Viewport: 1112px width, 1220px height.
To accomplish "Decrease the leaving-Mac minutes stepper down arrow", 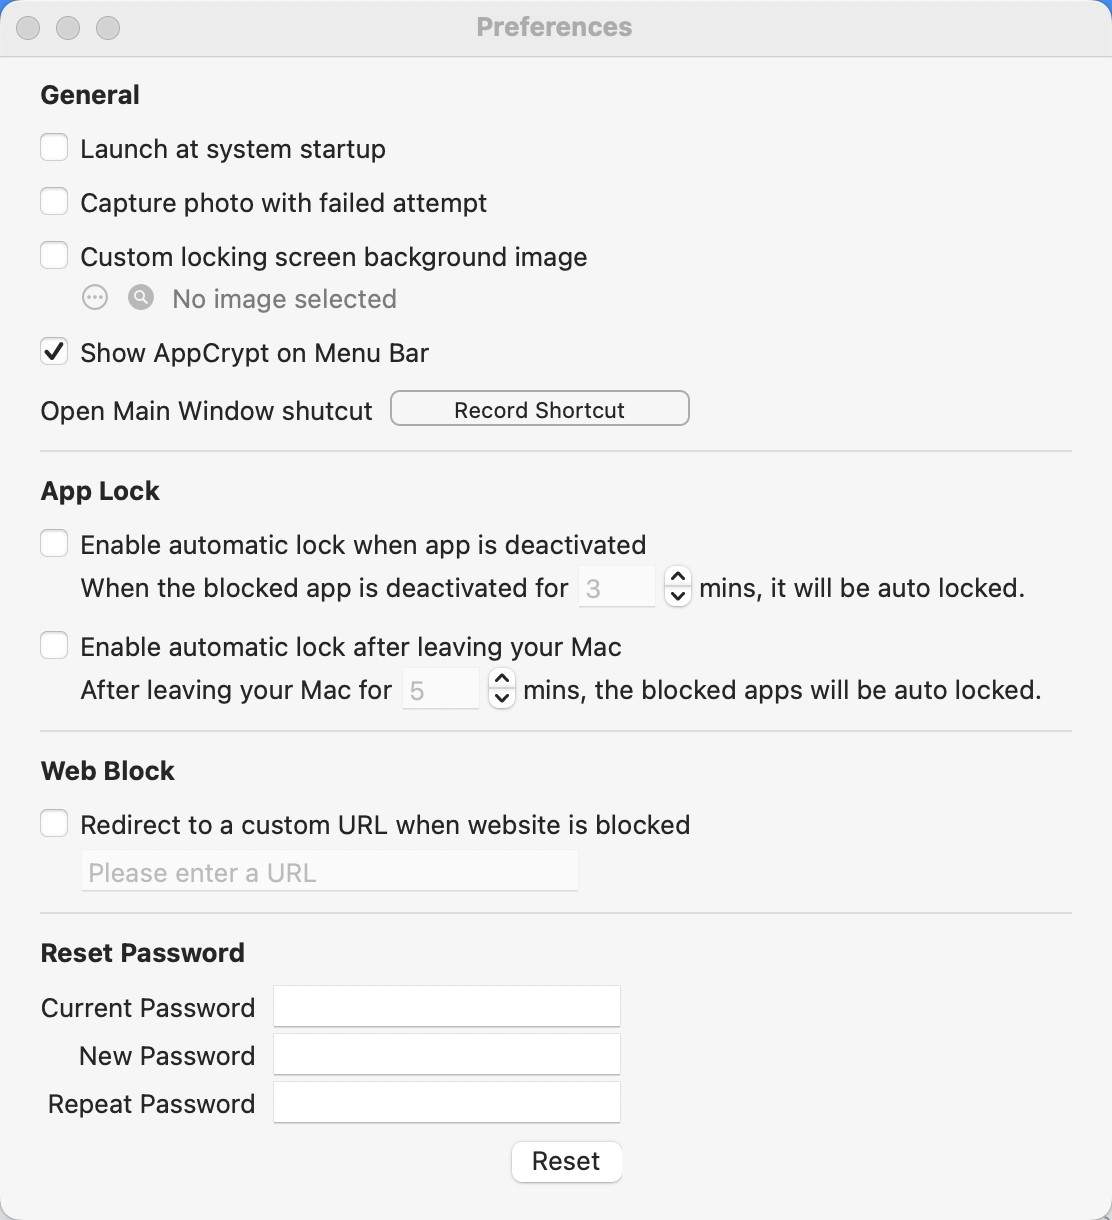I will click(x=502, y=698).
